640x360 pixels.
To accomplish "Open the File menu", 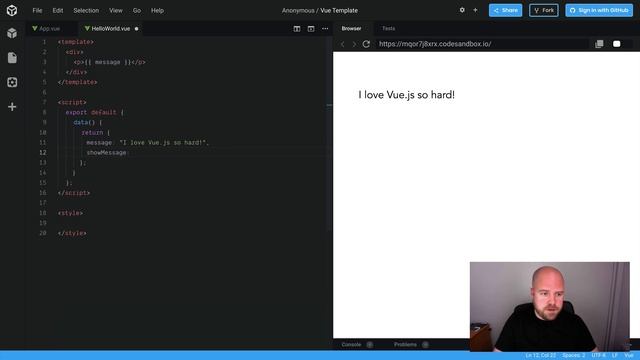I will (x=37, y=11).
